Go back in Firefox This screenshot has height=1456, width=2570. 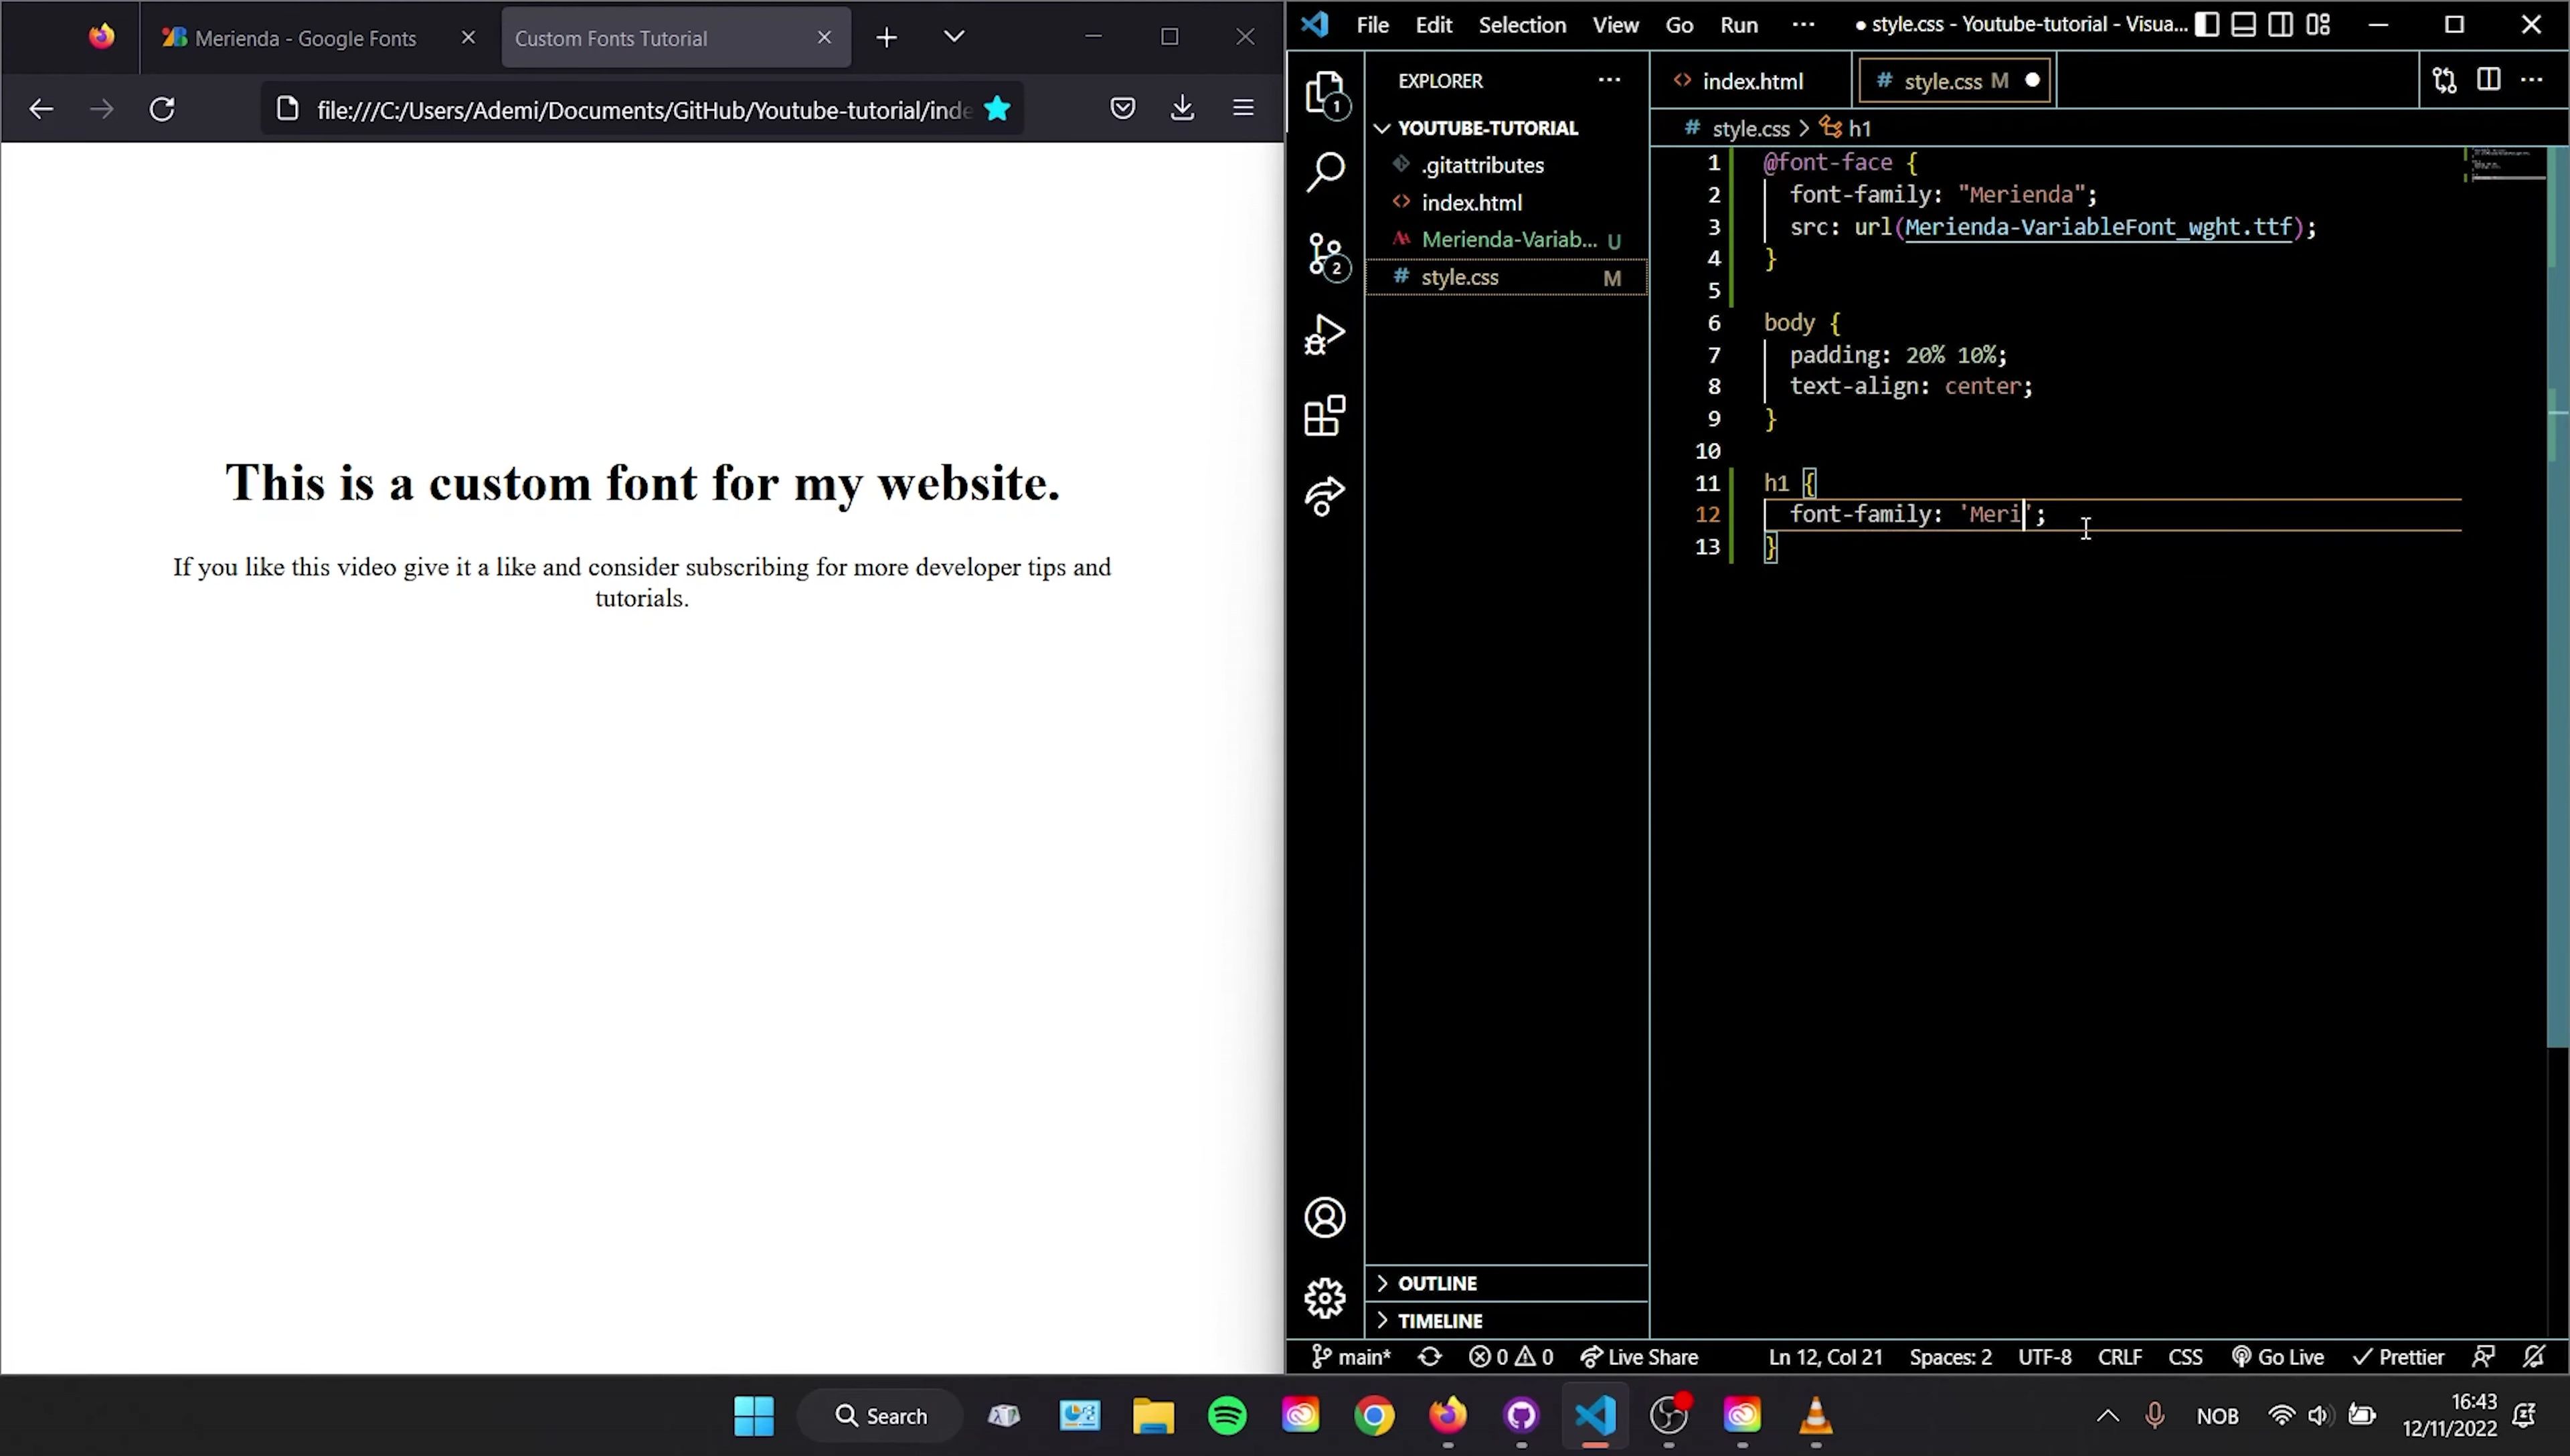pos(41,108)
